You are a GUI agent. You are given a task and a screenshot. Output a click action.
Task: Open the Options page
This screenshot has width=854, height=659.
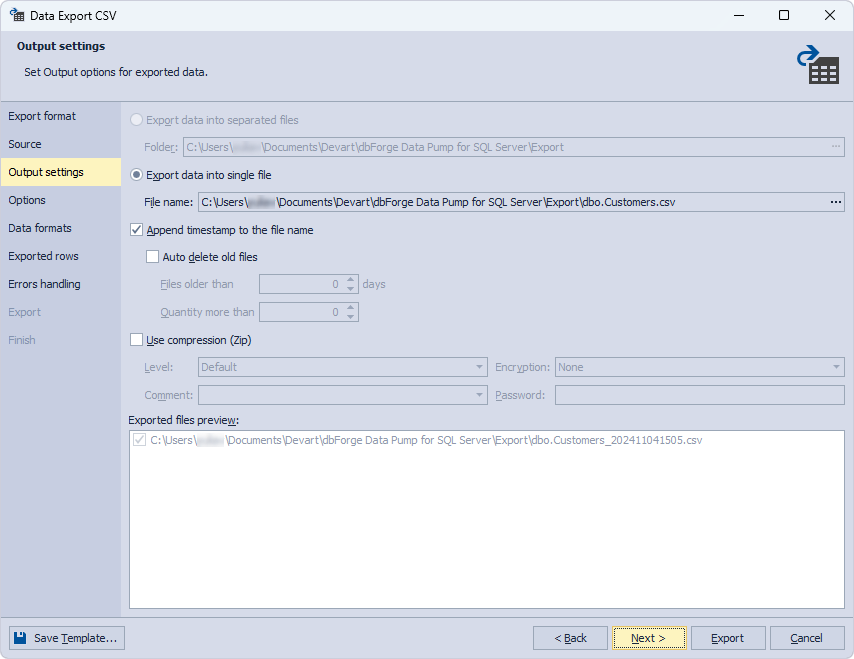[x=60, y=200]
